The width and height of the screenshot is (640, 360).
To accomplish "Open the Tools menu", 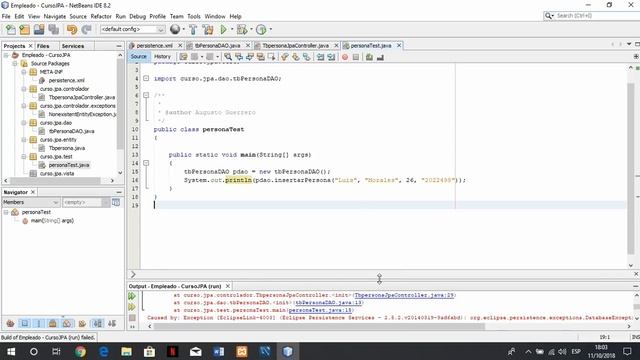I will (x=194, y=16).
